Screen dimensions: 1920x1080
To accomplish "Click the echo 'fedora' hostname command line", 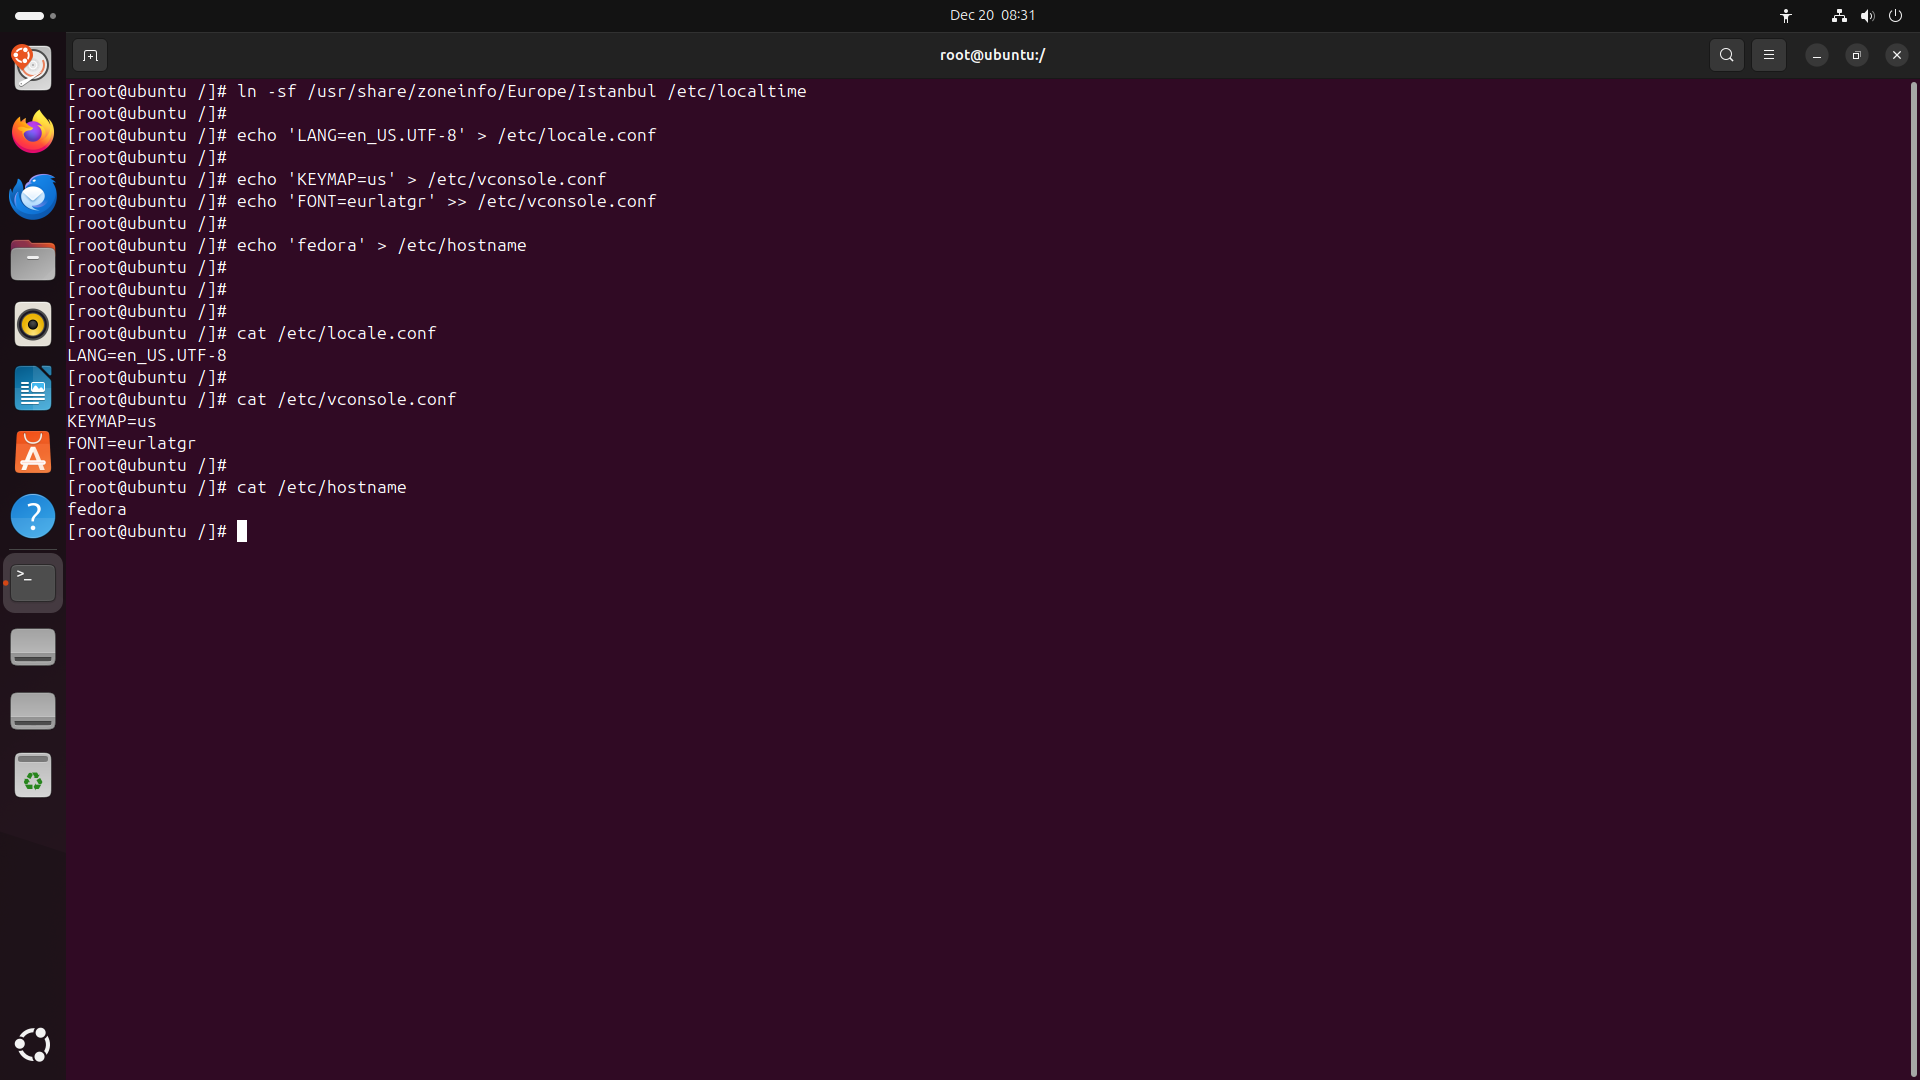I will pos(297,245).
